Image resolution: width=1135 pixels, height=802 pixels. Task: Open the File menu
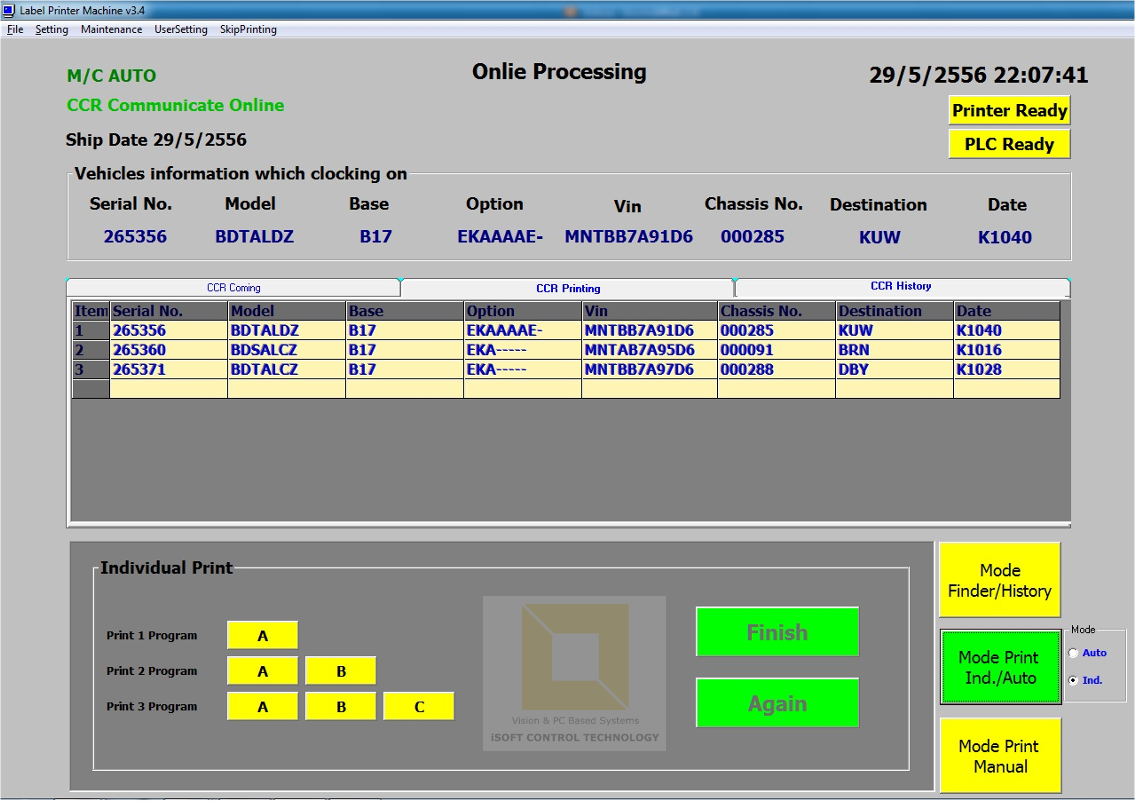(14, 29)
